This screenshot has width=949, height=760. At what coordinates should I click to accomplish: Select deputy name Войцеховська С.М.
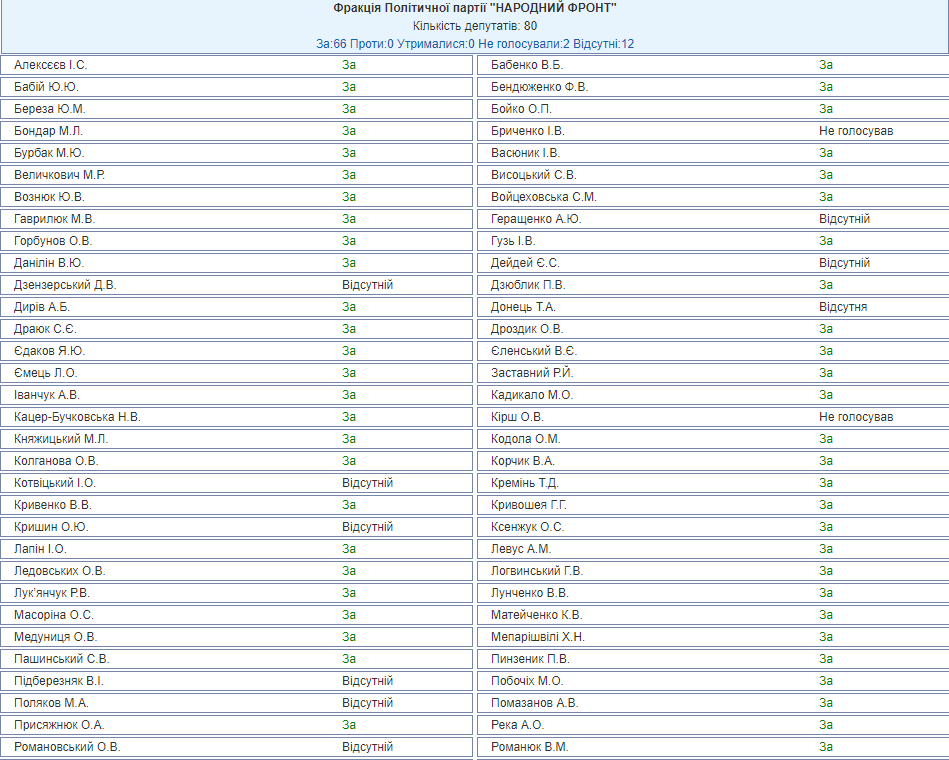tap(544, 197)
